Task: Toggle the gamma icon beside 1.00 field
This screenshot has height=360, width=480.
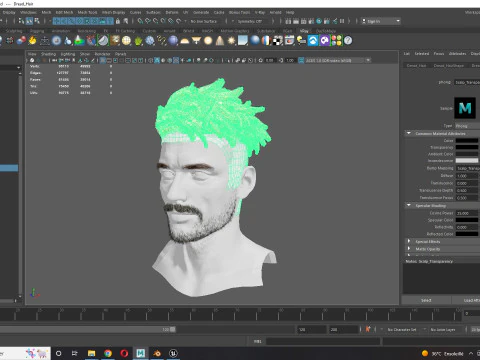Action: (x=281, y=60)
